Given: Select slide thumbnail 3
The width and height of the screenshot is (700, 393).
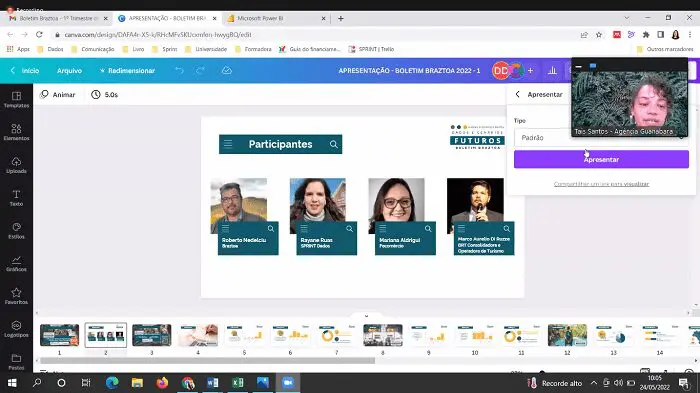Looking at the screenshot, I should click(152, 335).
